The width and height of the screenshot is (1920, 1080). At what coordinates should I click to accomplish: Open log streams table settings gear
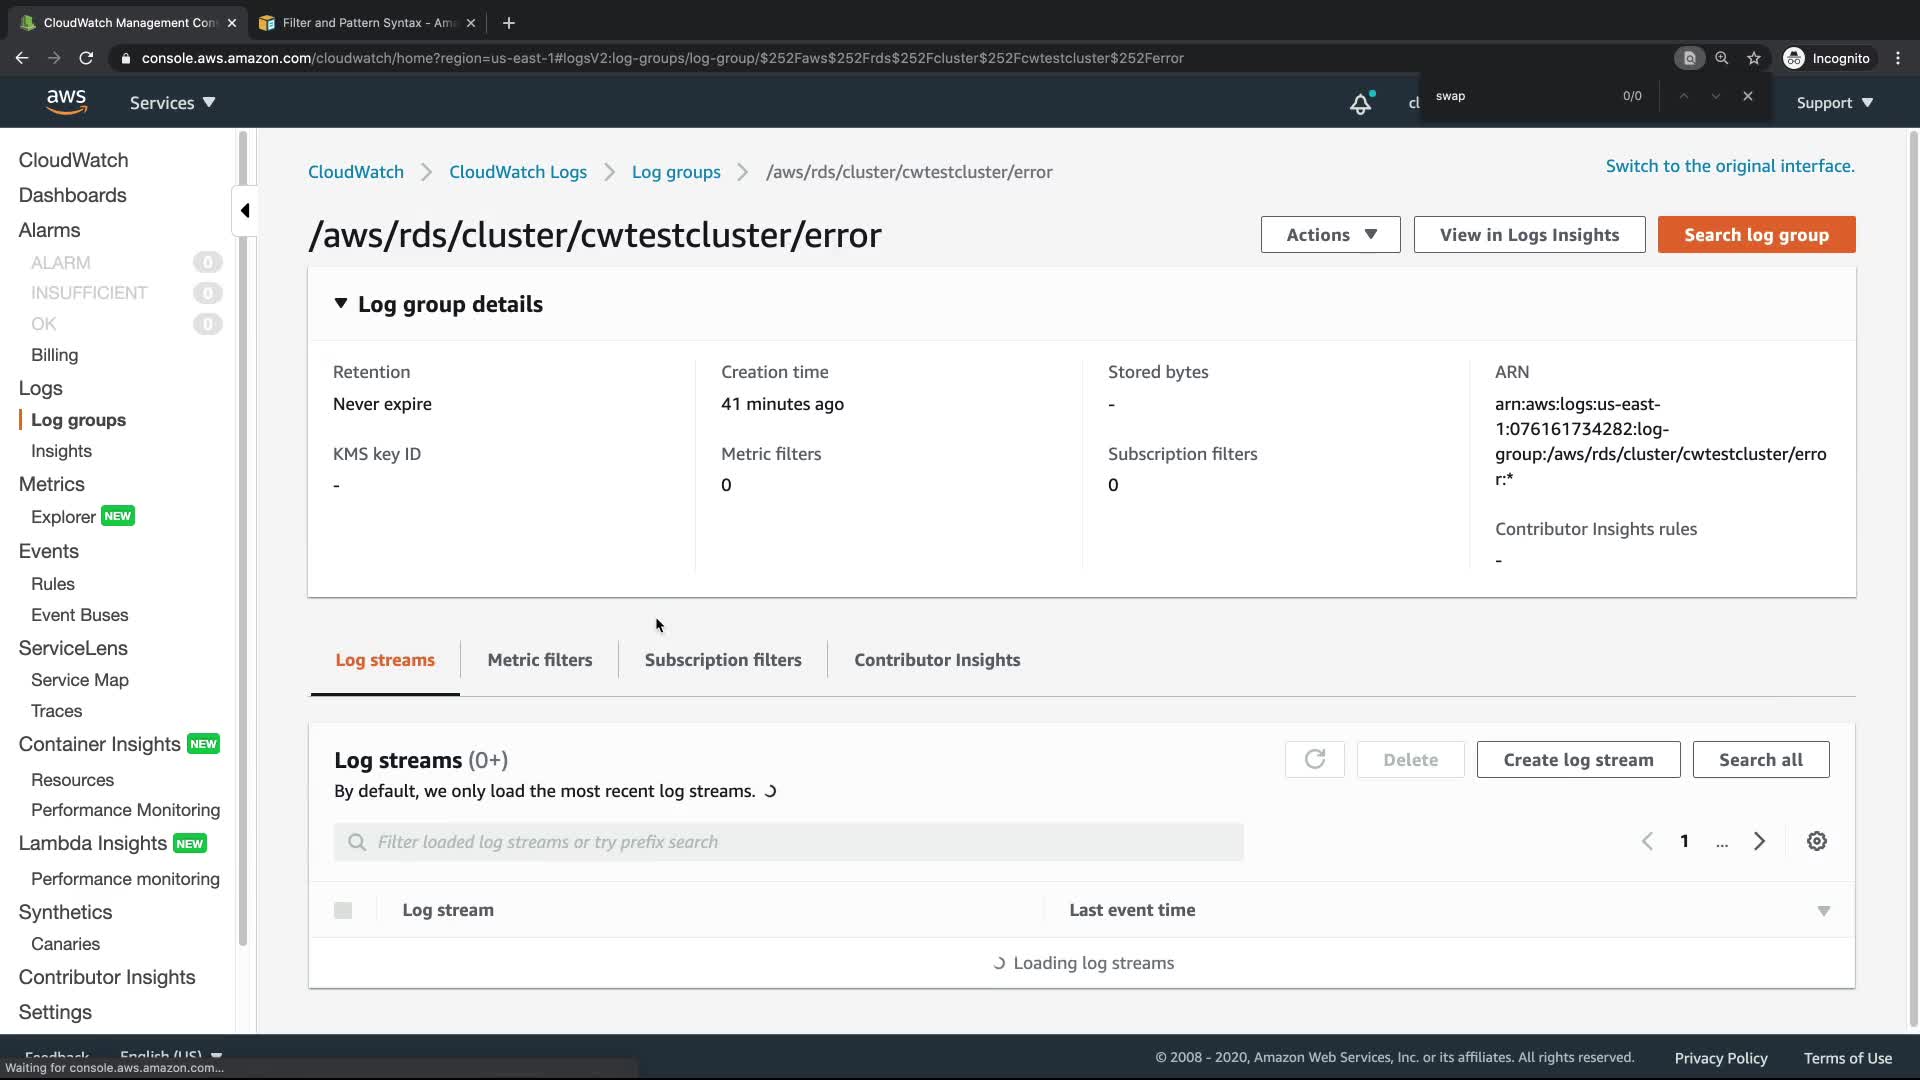(x=1816, y=842)
